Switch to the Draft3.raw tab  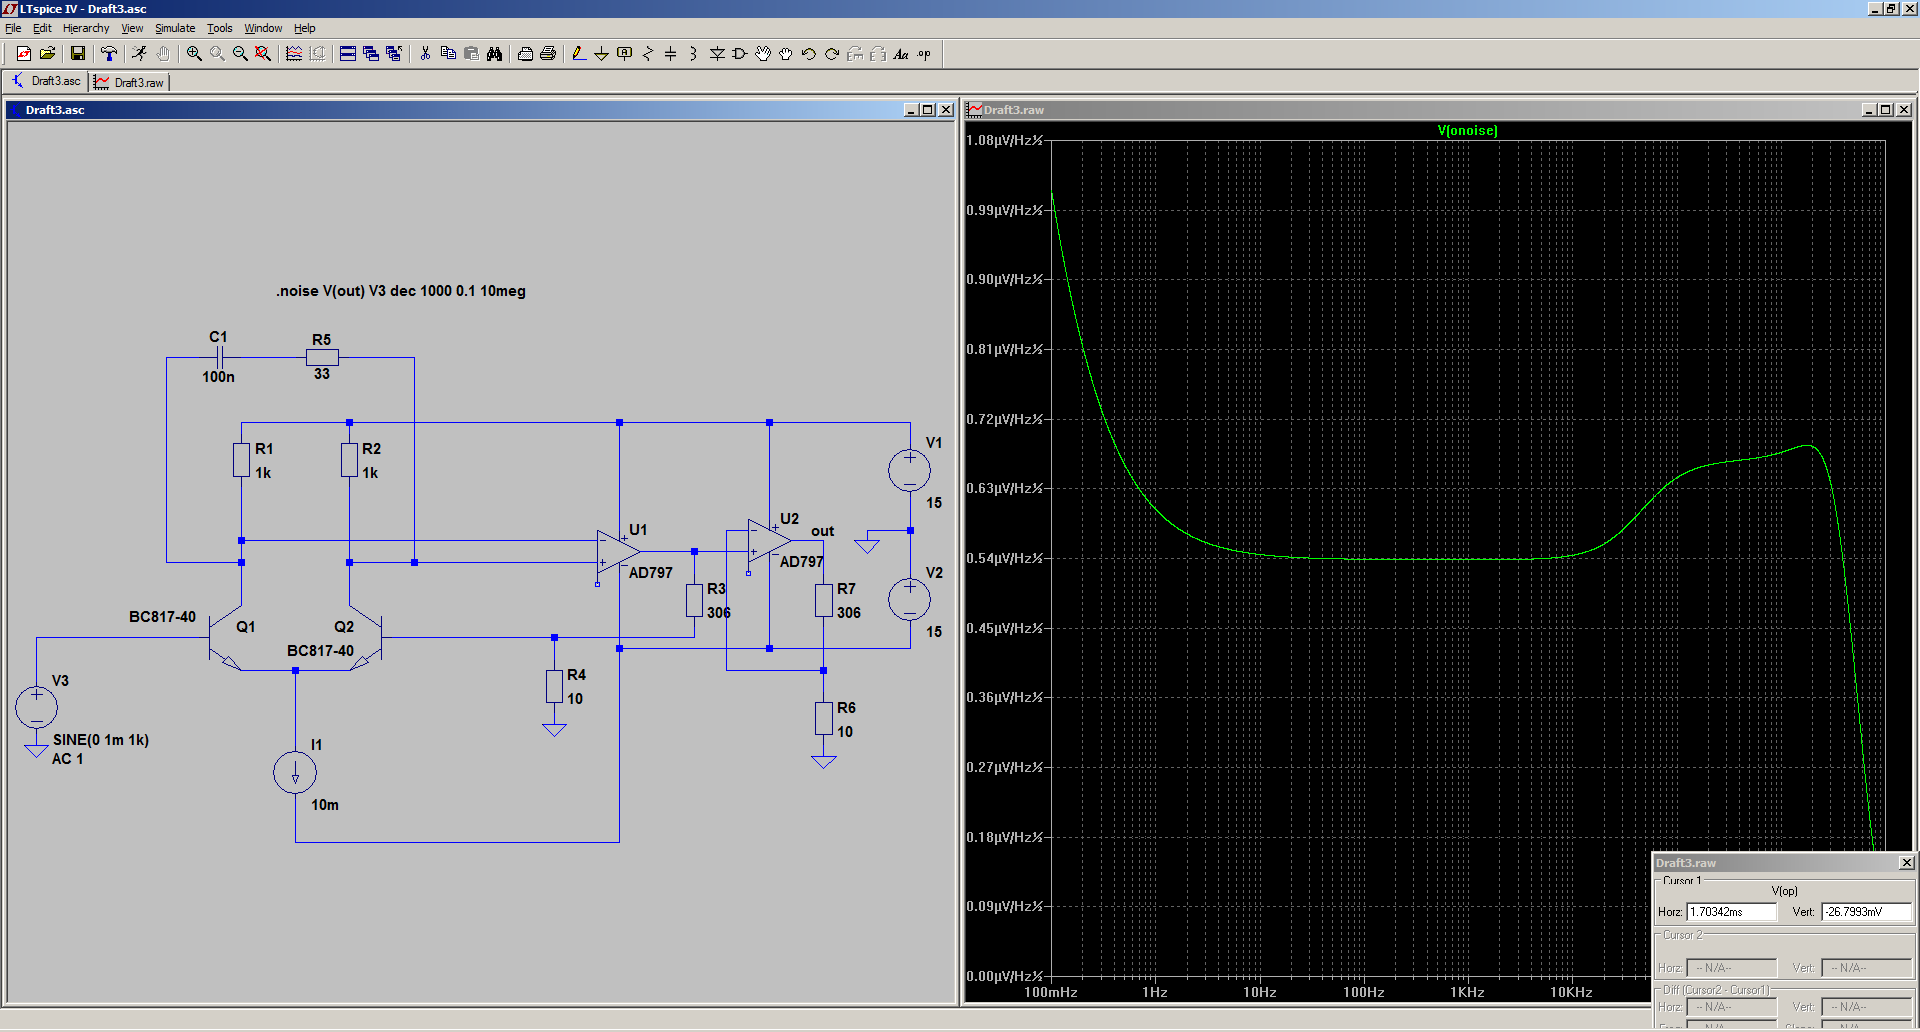[129, 82]
